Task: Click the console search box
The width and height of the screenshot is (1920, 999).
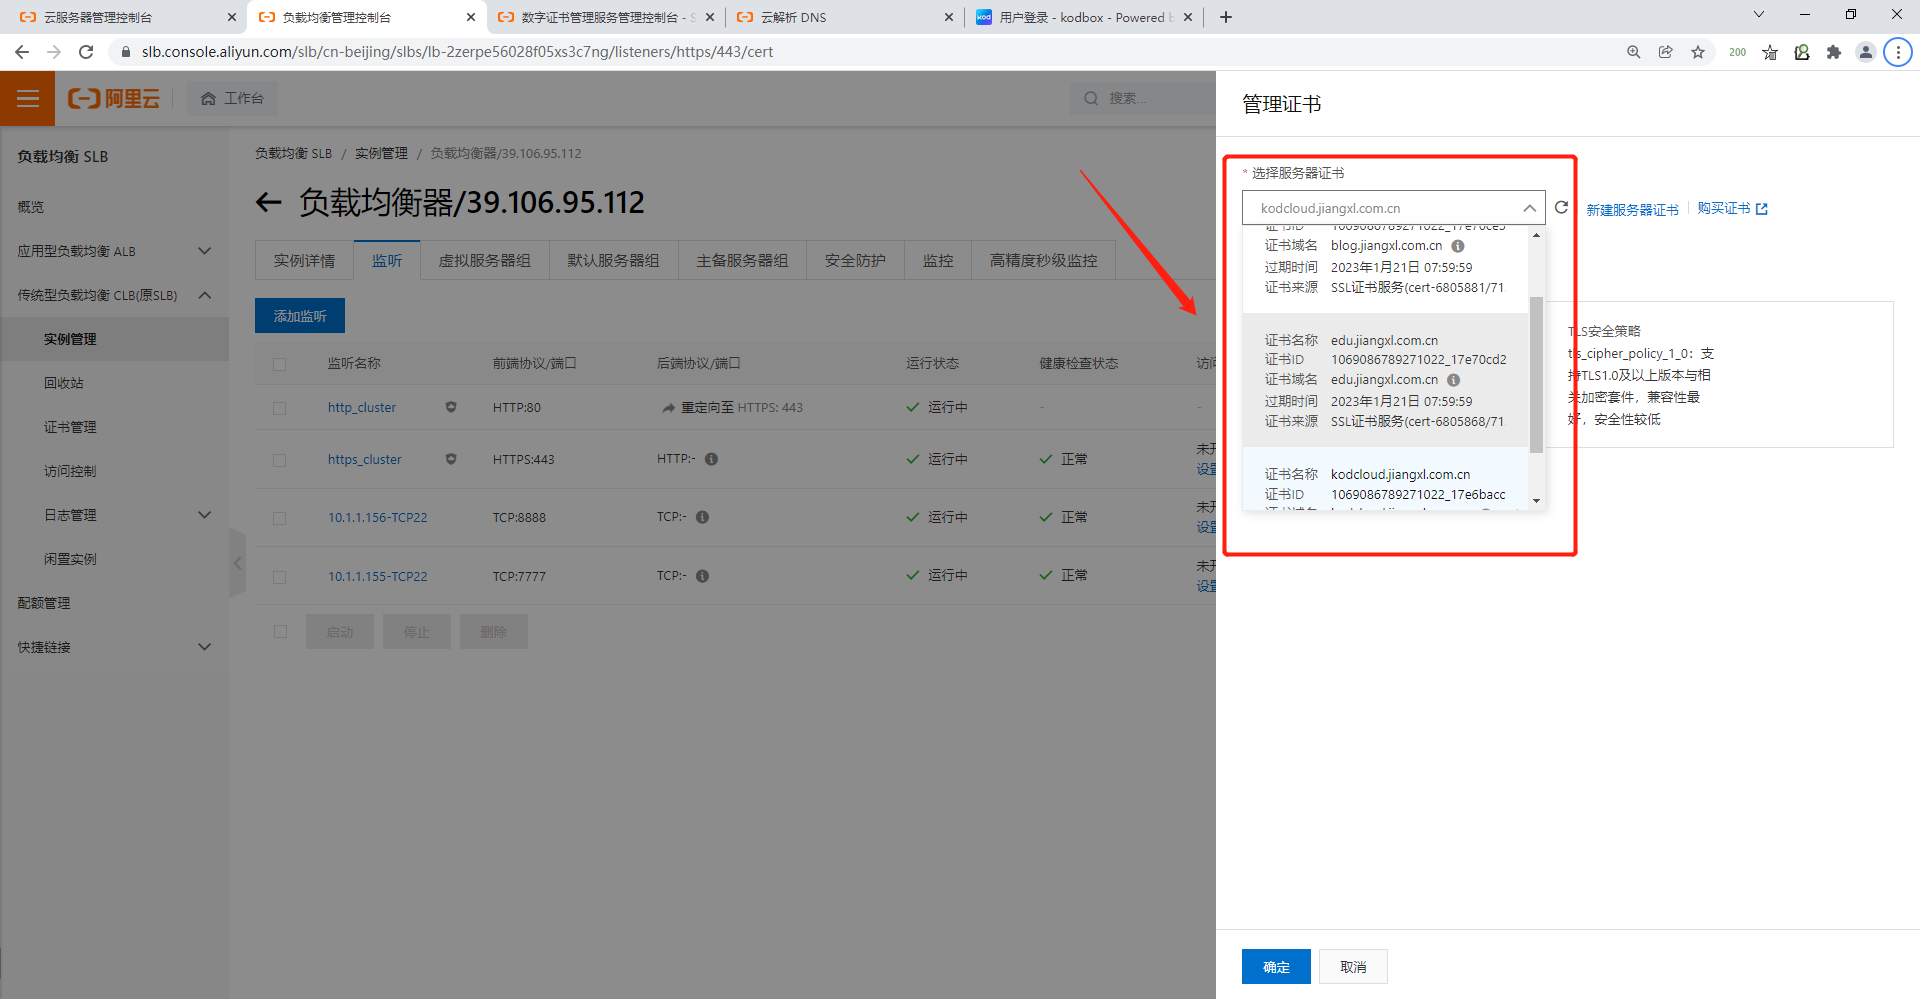Action: coord(1143,98)
